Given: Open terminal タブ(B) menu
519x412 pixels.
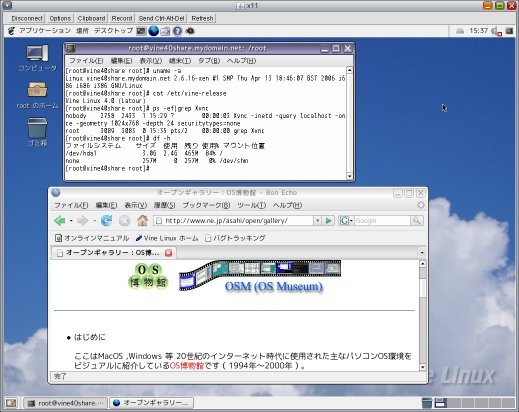Looking at the screenshot, I should tap(209, 61).
